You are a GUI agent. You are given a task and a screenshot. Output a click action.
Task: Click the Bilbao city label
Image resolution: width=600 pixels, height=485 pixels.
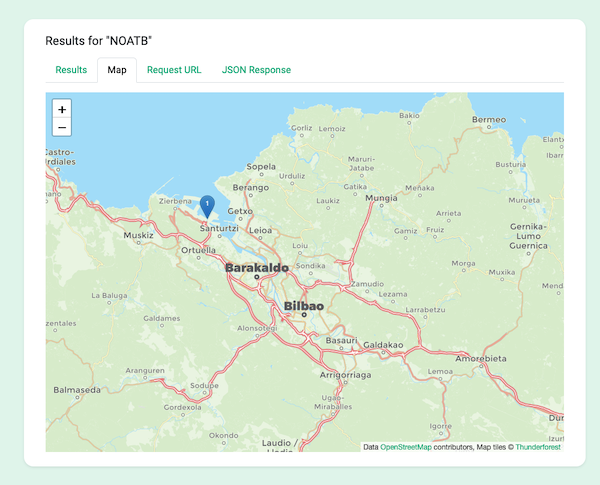(304, 306)
